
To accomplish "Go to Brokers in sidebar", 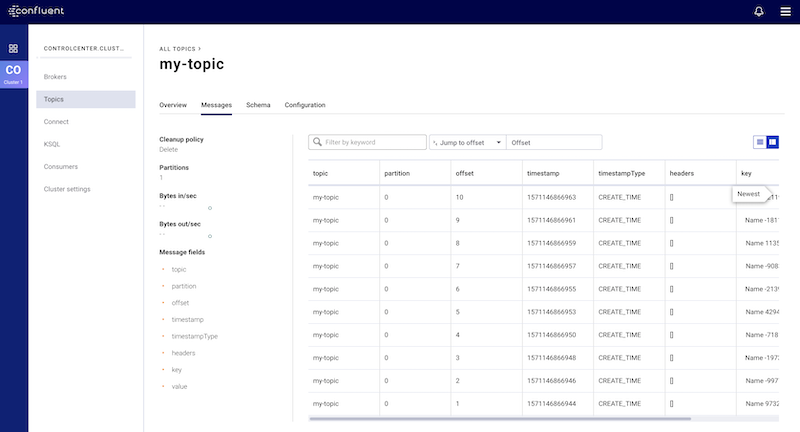I will pos(55,77).
